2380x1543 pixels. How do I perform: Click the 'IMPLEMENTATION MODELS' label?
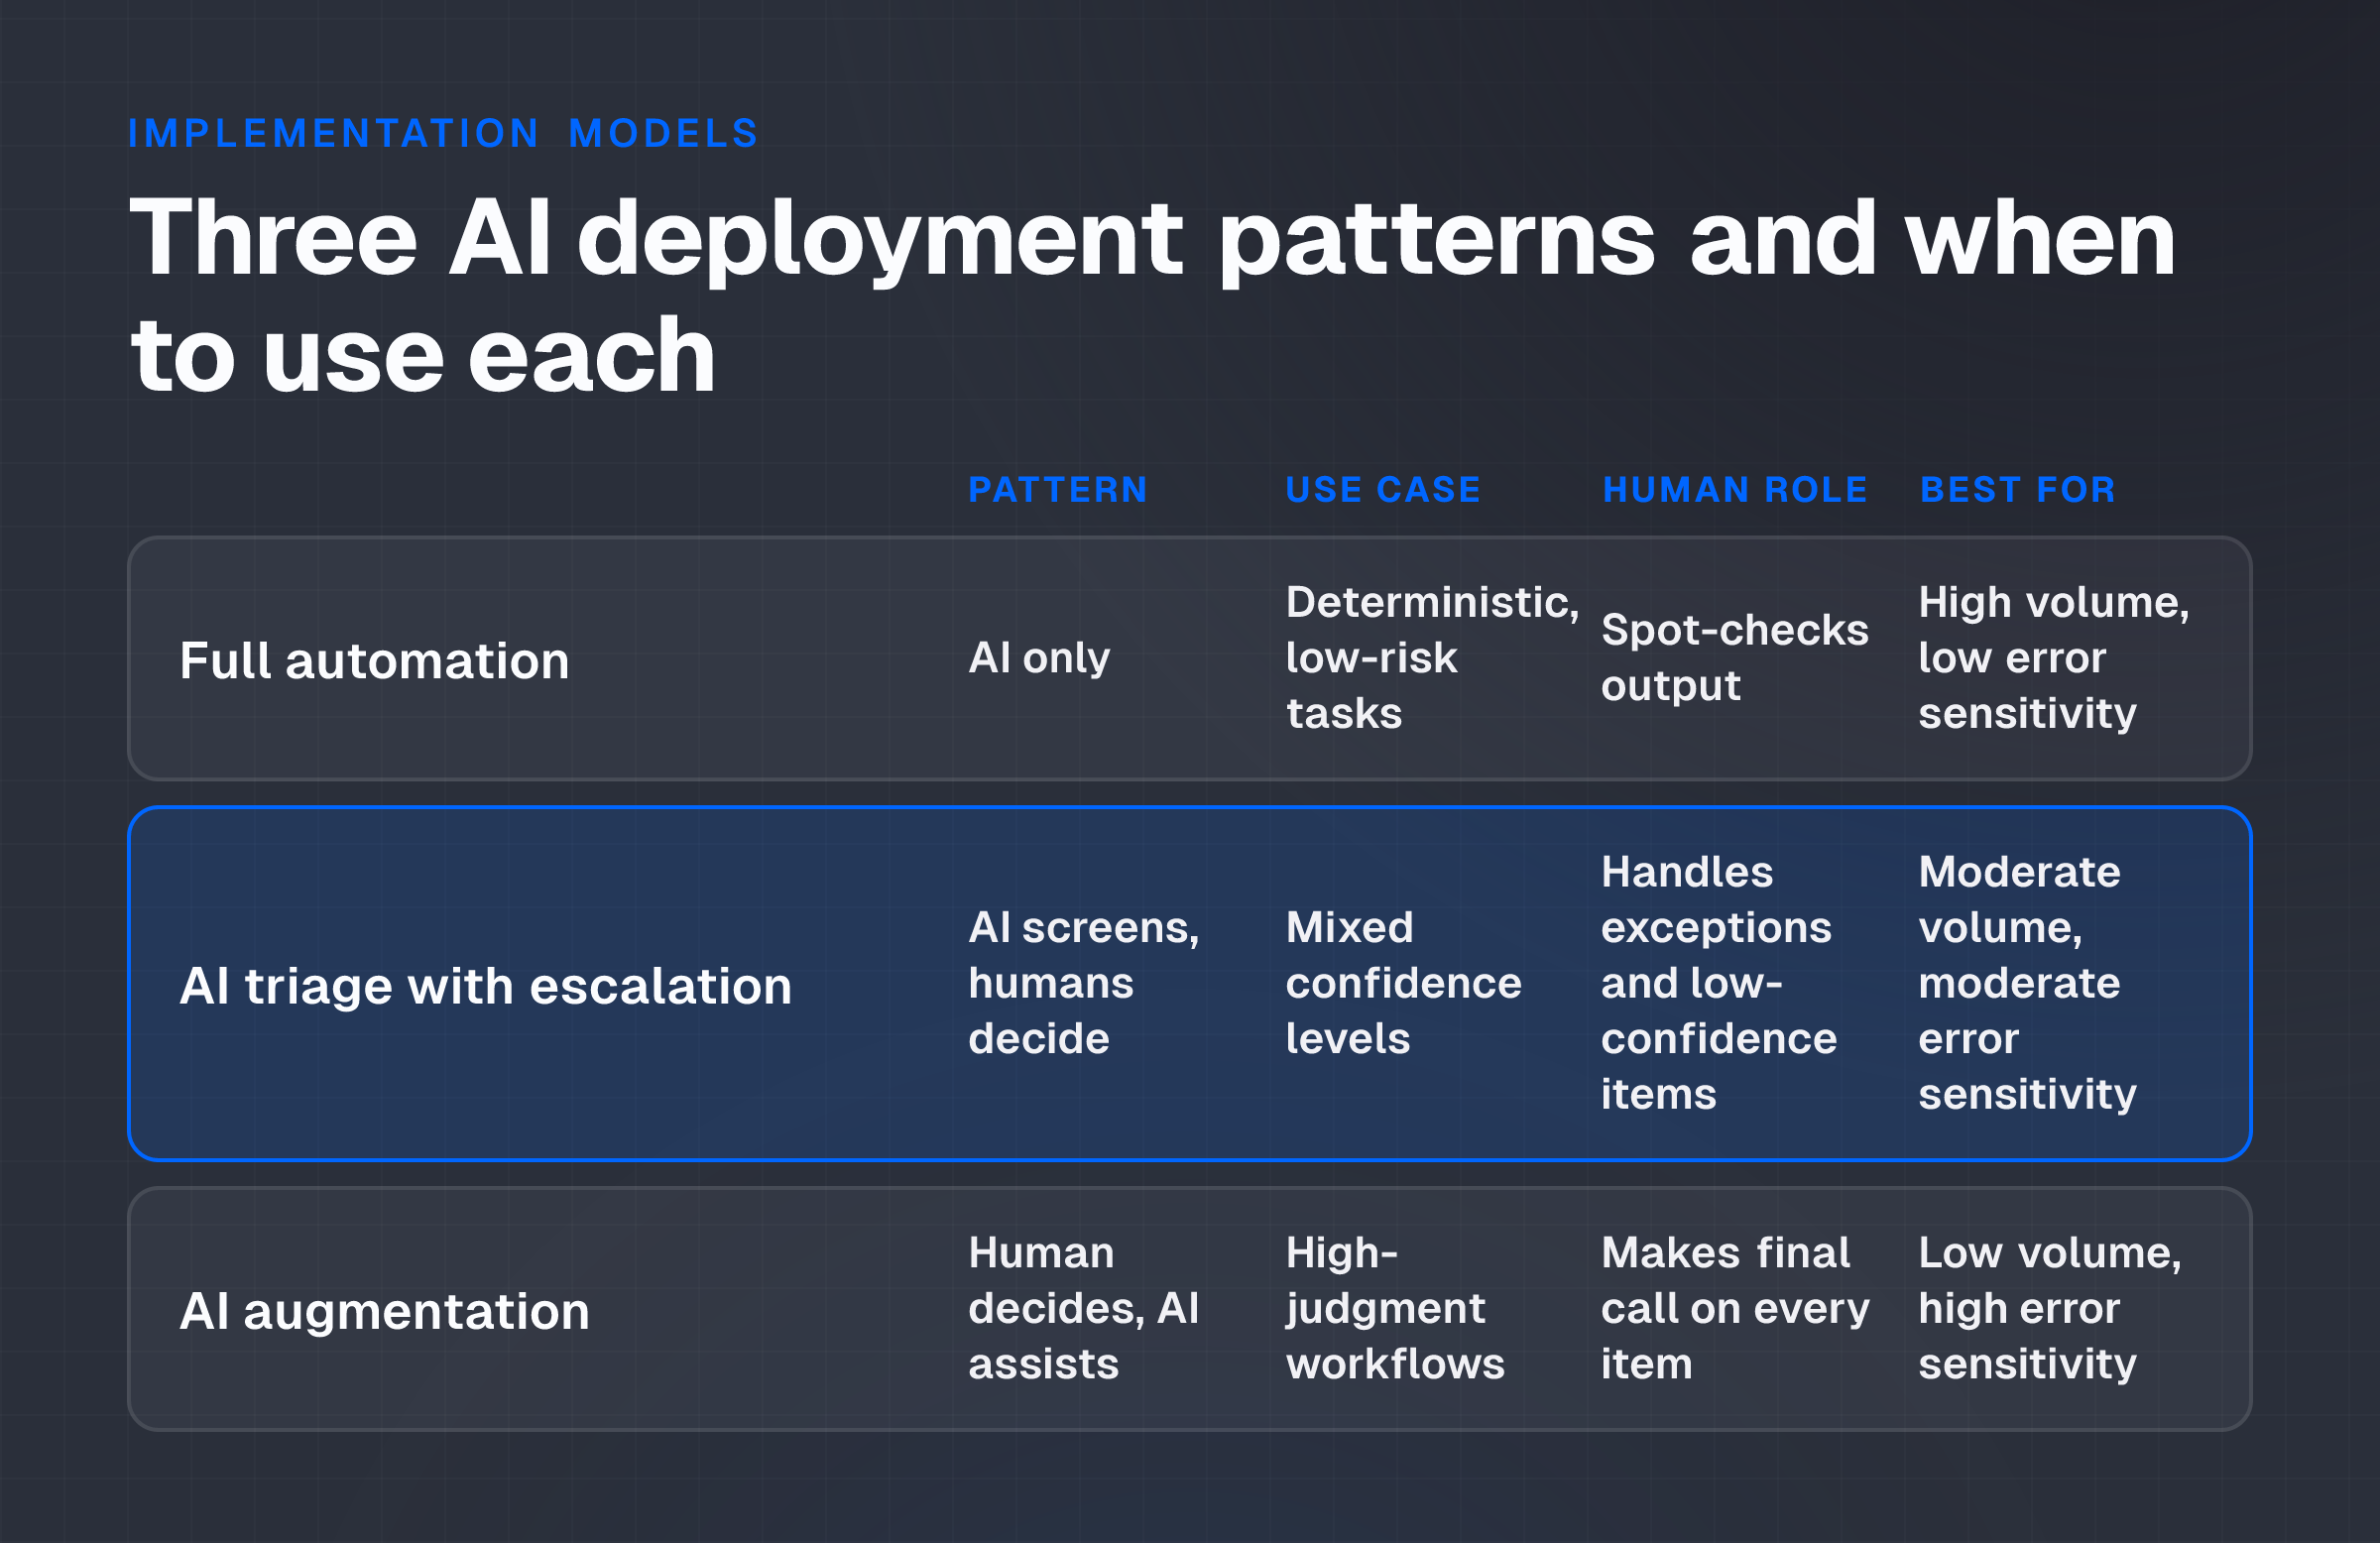click(443, 133)
